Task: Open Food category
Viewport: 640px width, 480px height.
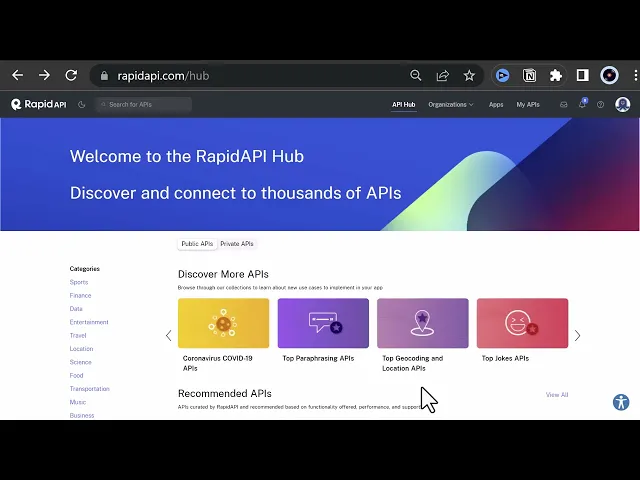Action: point(76,376)
